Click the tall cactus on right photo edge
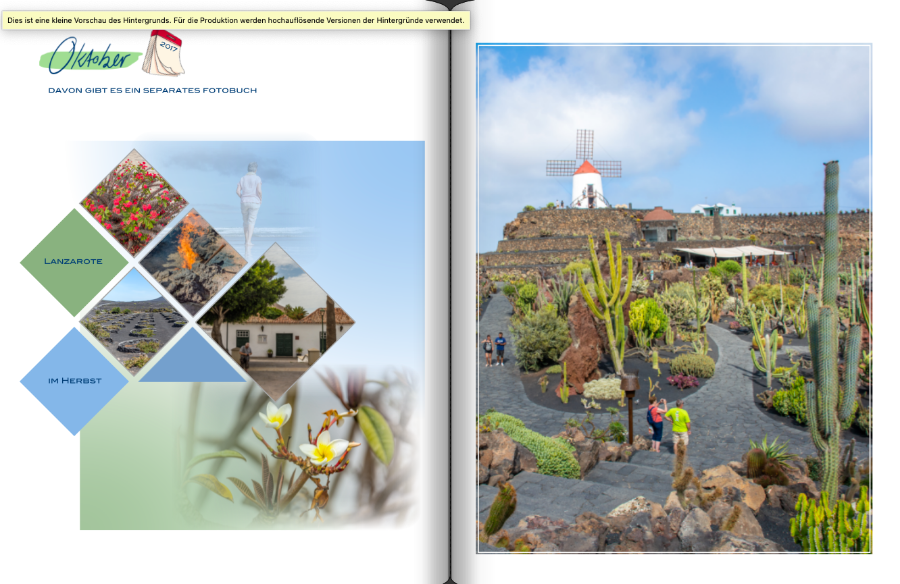This screenshot has width=900, height=584. click(830, 330)
